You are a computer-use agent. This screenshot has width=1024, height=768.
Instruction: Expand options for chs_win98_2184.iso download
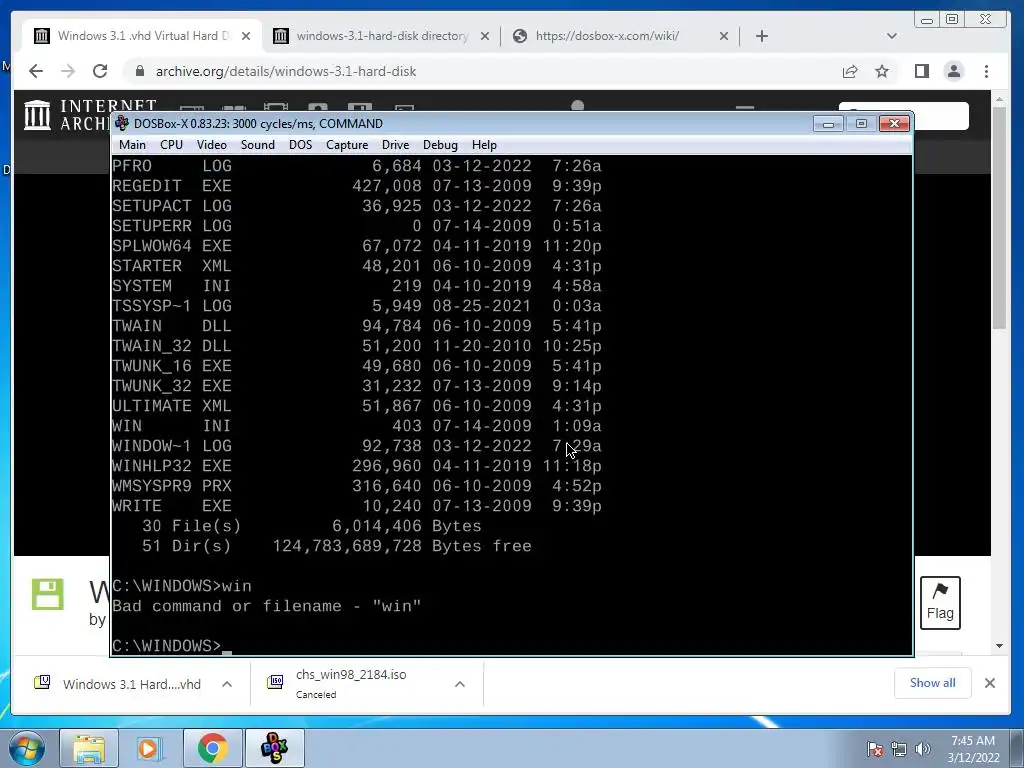click(x=460, y=684)
